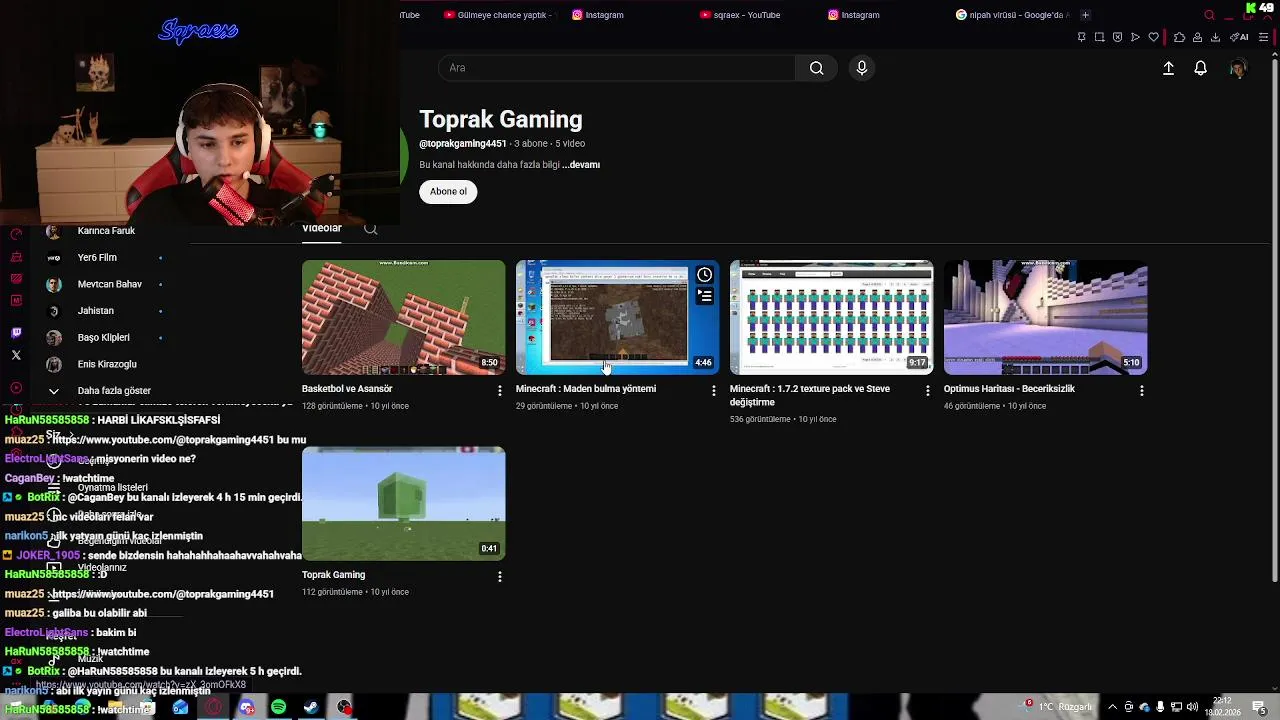The image size is (1280, 720).
Task: Open the Windows notification center icon
Action: 1260,707
